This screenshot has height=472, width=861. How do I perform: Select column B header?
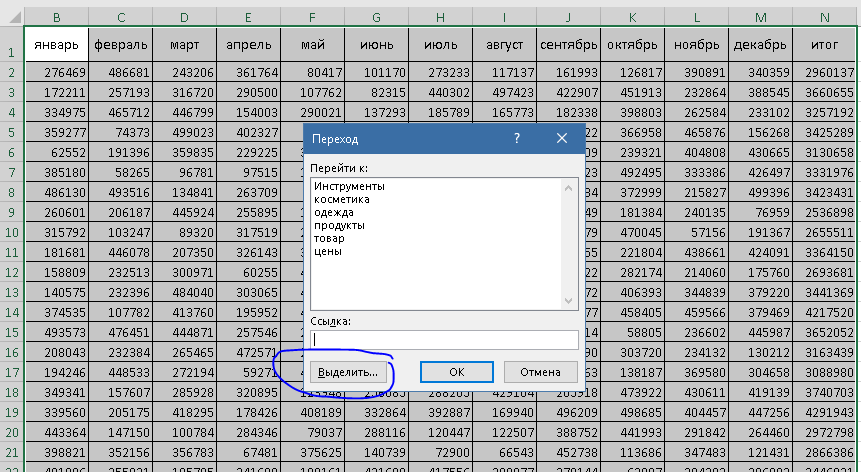click(x=56, y=17)
